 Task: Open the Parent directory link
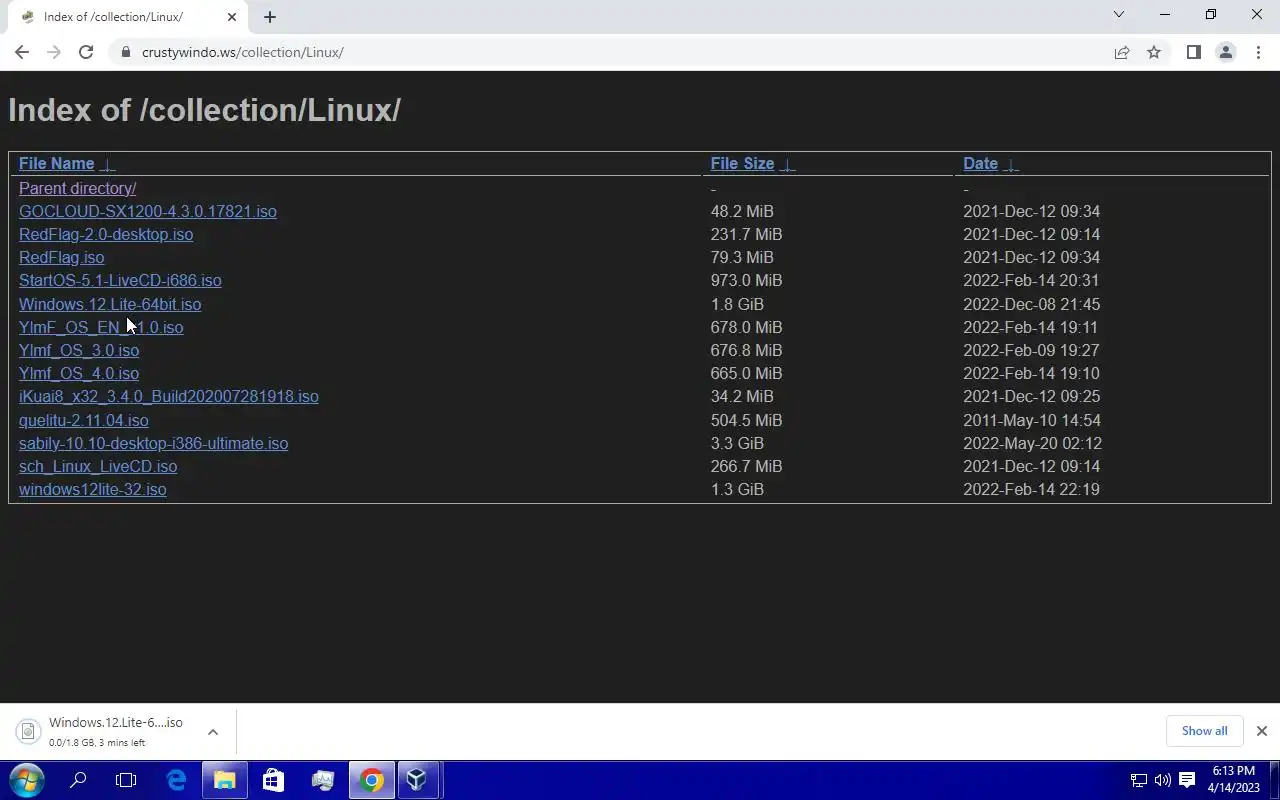pos(77,188)
